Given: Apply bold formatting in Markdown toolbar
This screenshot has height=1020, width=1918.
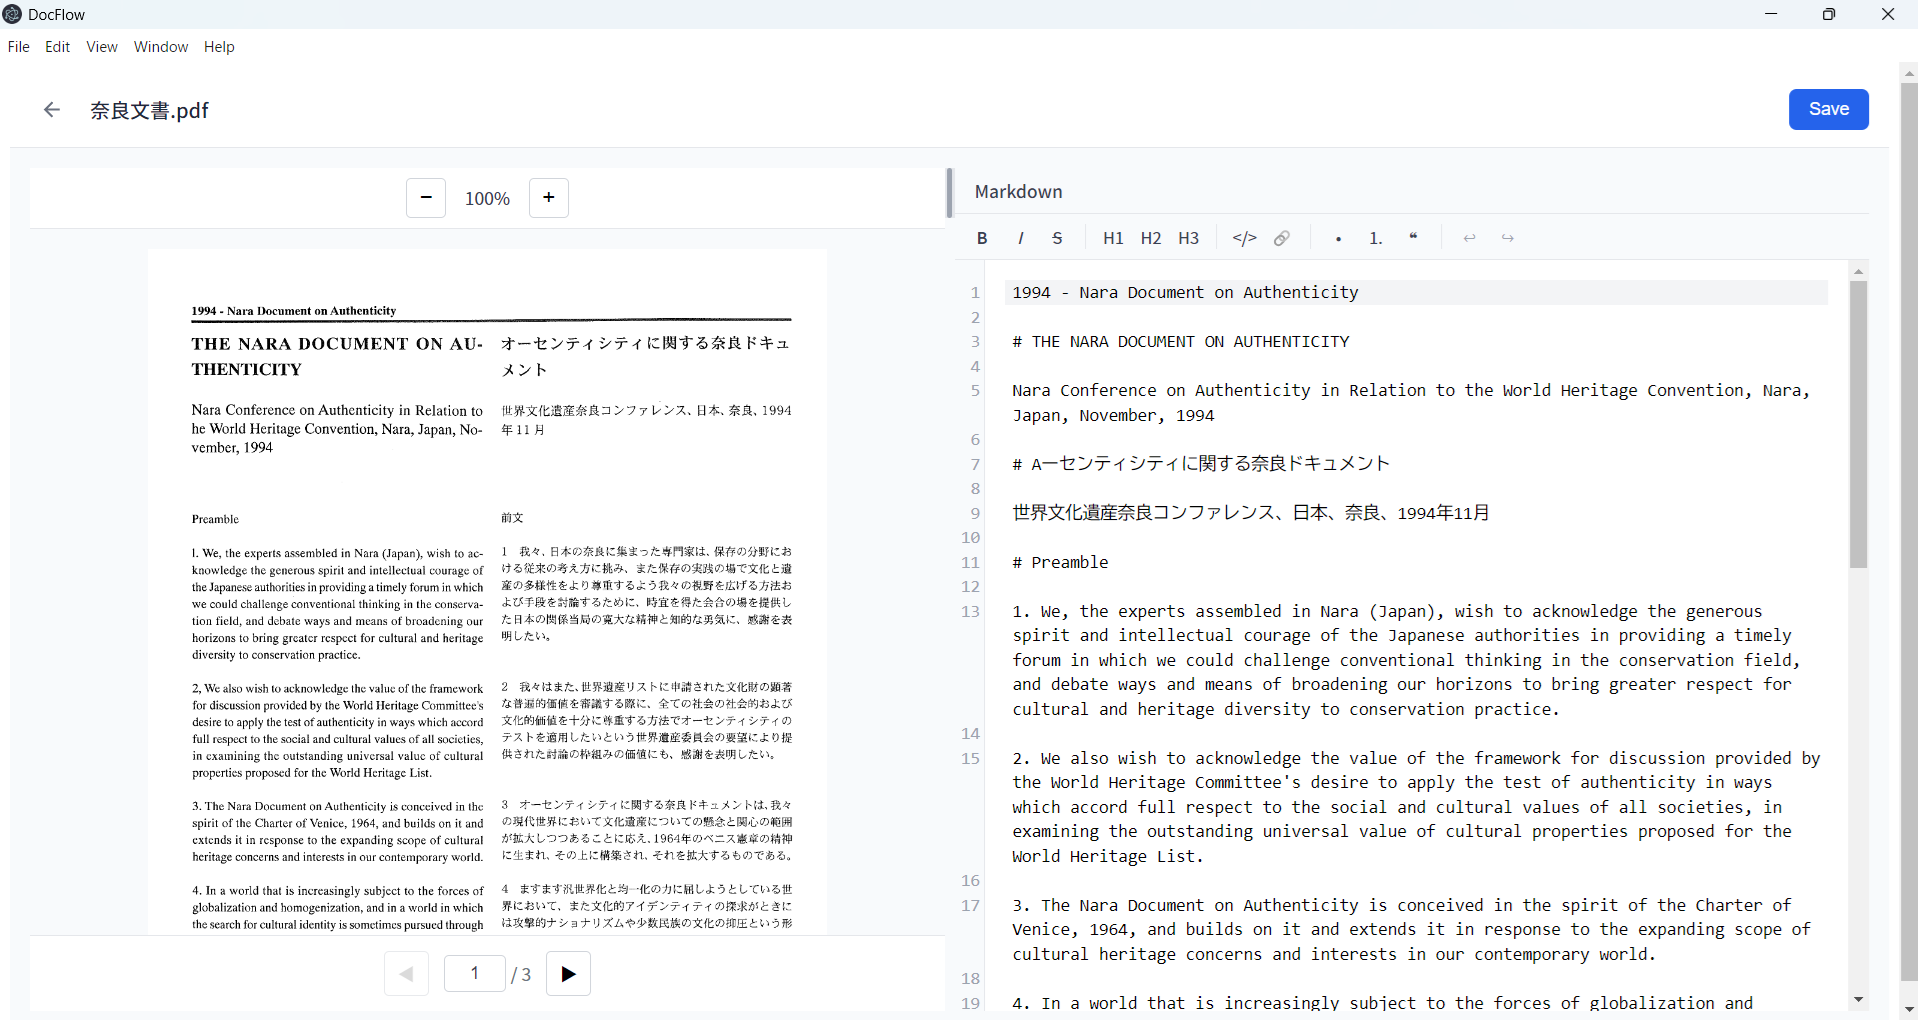Looking at the screenshot, I should click(x=982, y=238).
